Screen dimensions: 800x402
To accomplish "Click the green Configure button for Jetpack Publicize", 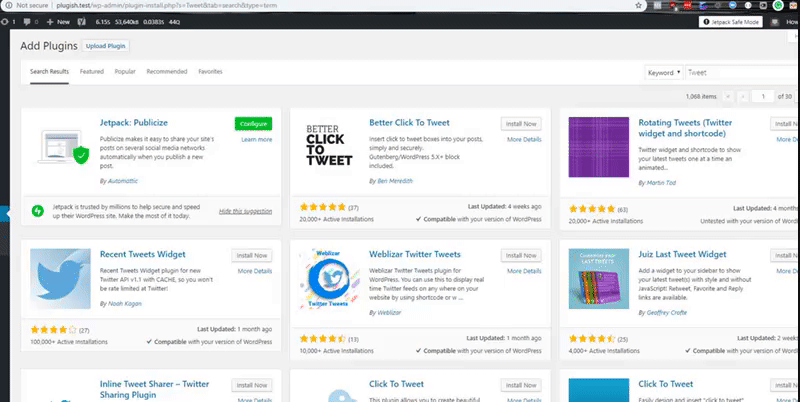I will coord(254,124).
